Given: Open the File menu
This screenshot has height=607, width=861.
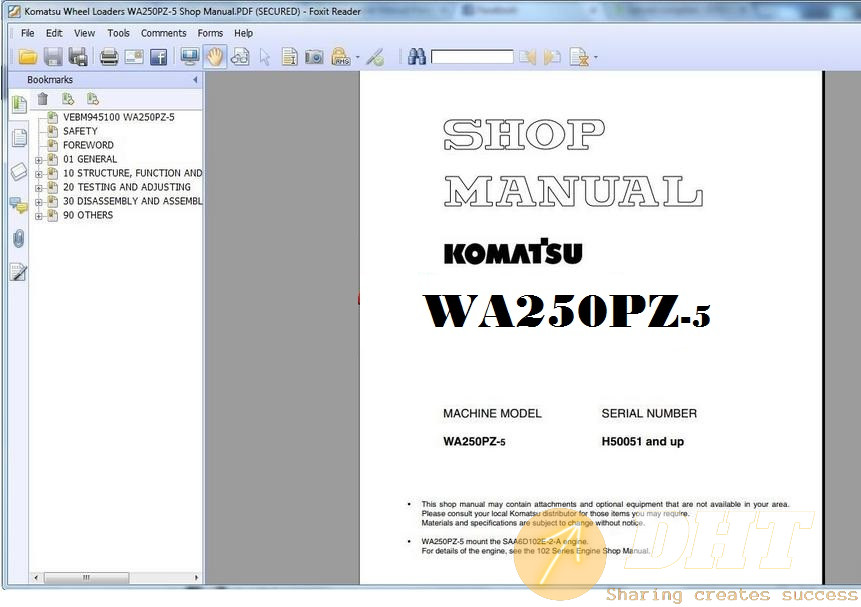Looking at the screenshot, I should tap(27, 33).
